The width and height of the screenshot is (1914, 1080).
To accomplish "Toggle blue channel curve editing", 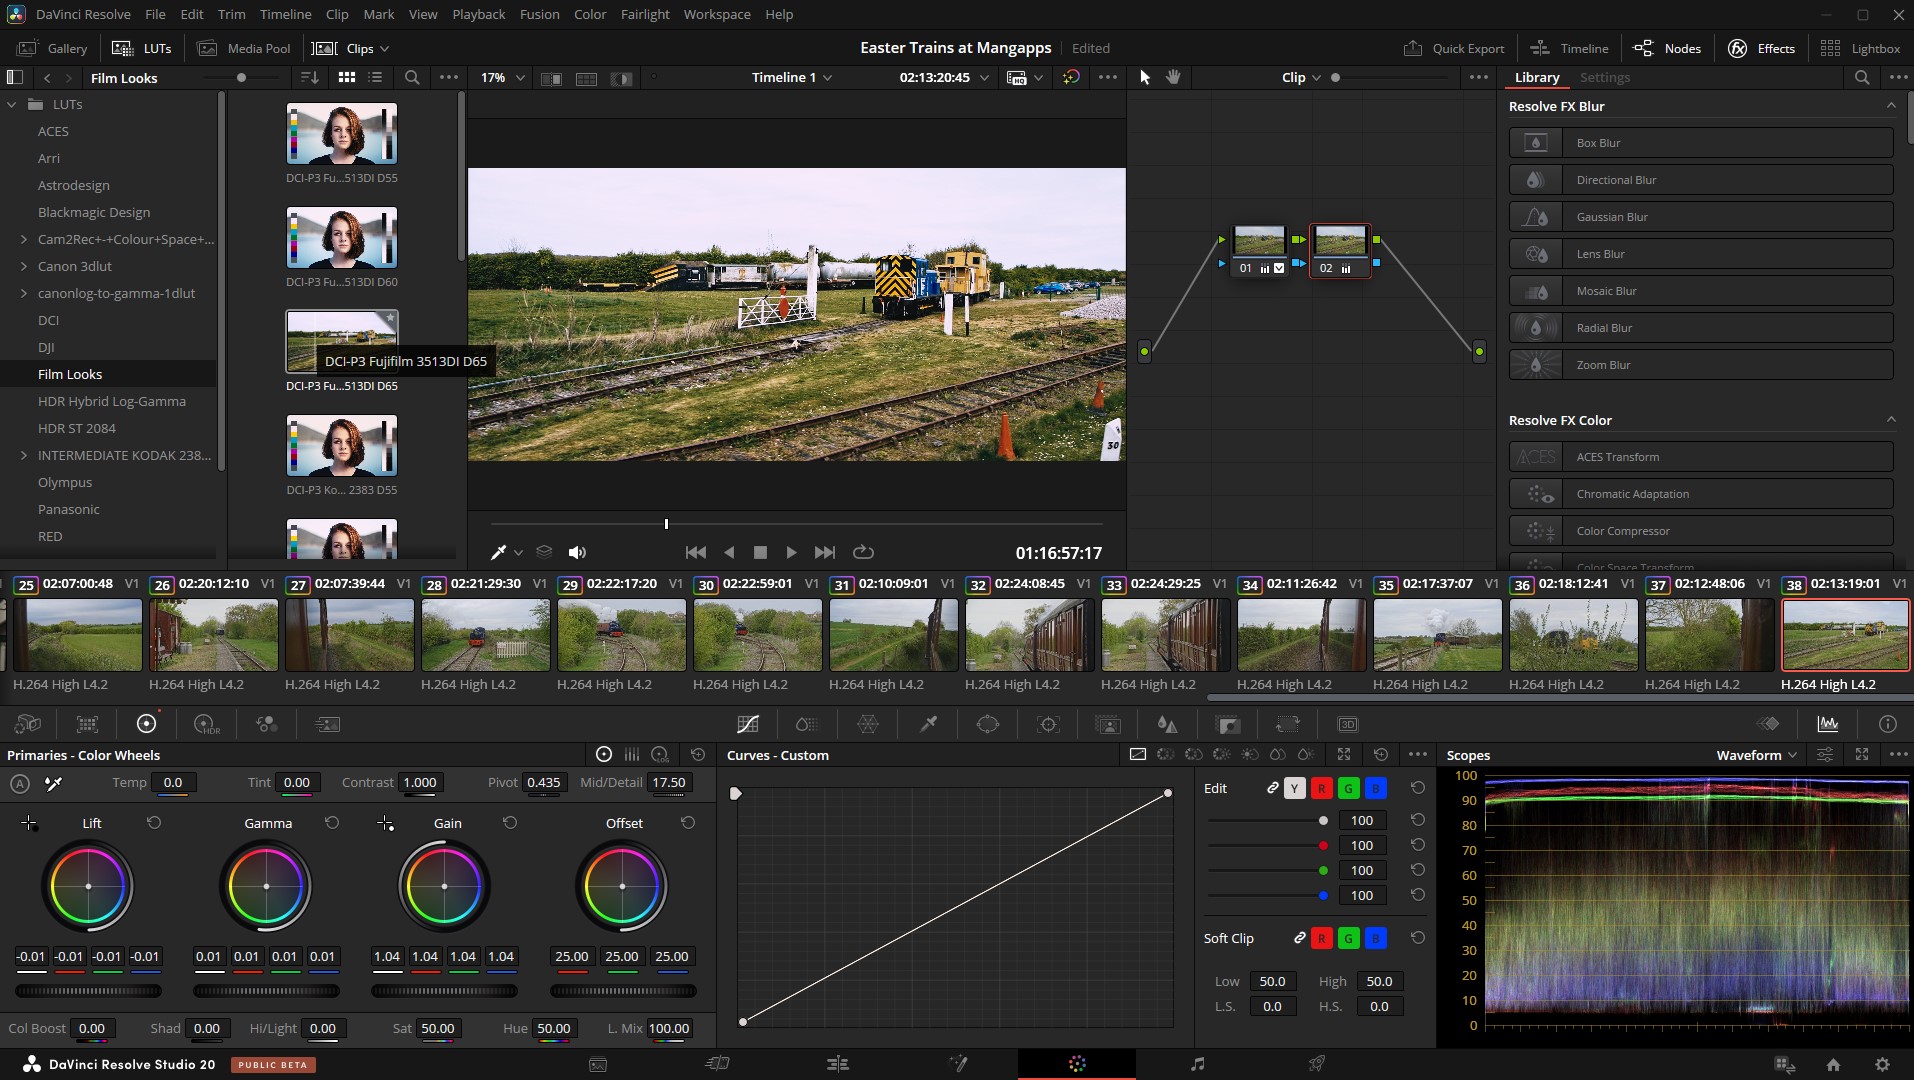I will [1375, 788].
